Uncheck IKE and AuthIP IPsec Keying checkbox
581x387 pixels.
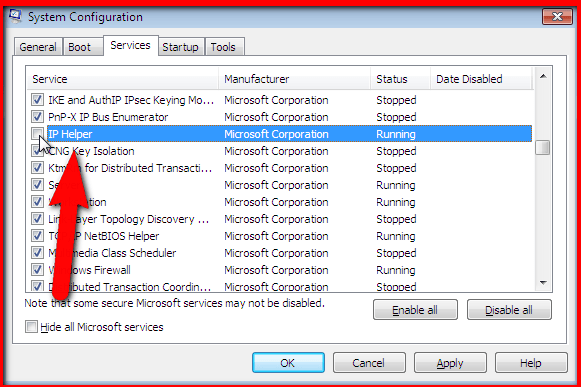click(x=37, y=100)
